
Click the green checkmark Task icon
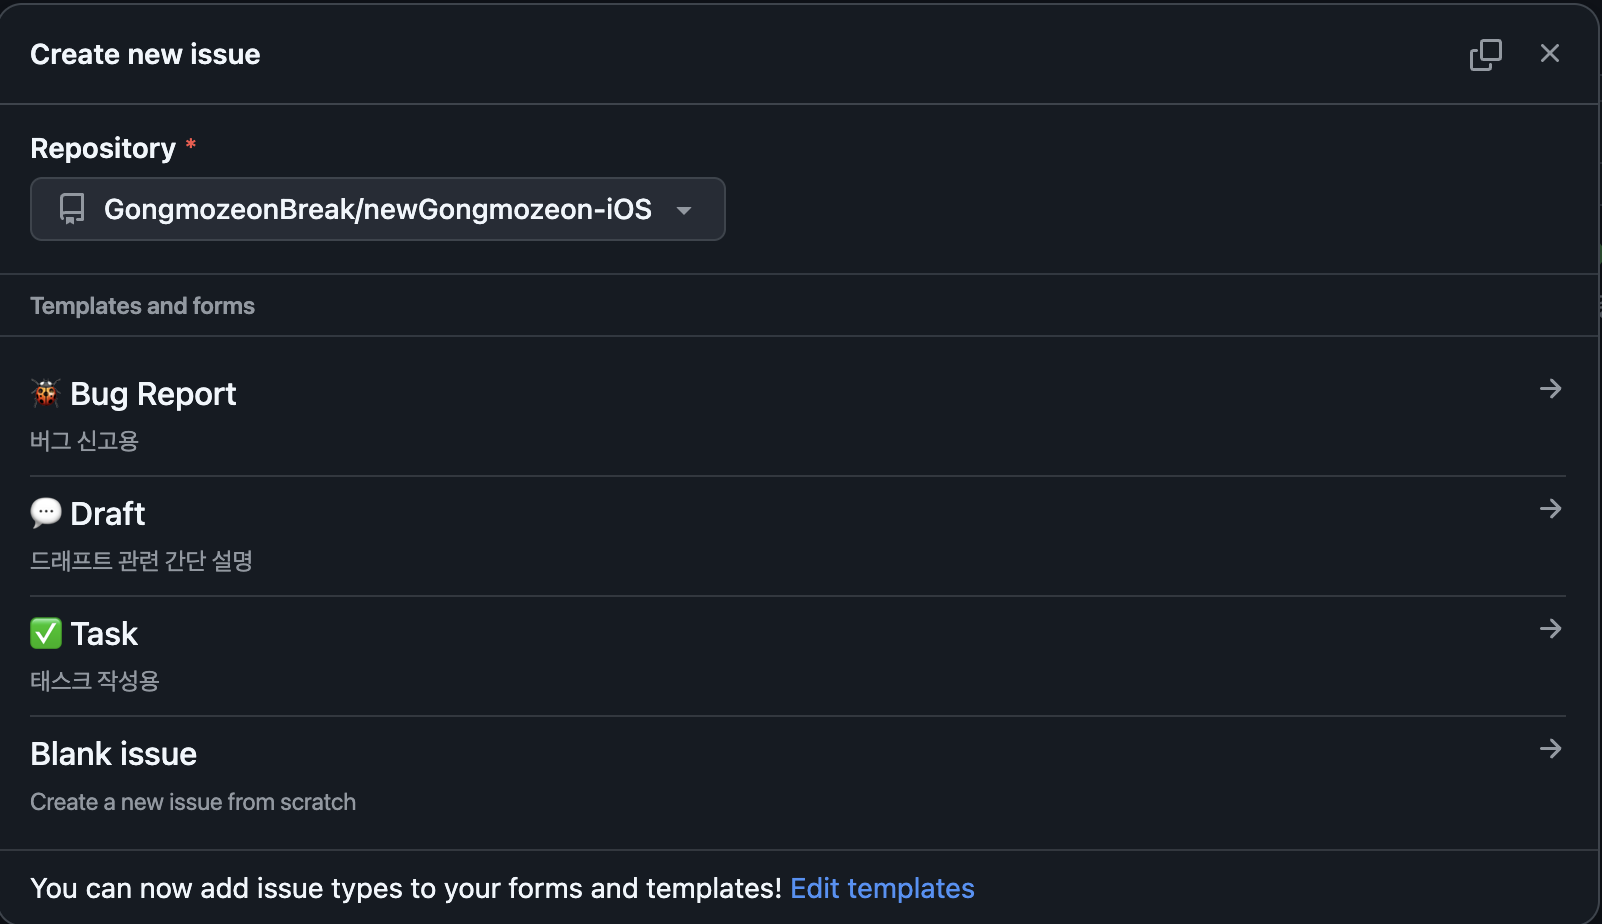46,633
